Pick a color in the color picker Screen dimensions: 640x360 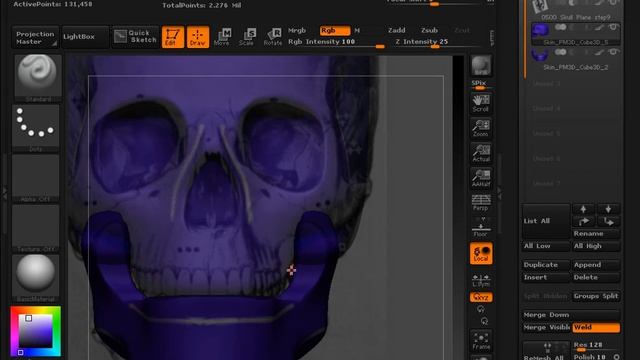pos(36,331)
